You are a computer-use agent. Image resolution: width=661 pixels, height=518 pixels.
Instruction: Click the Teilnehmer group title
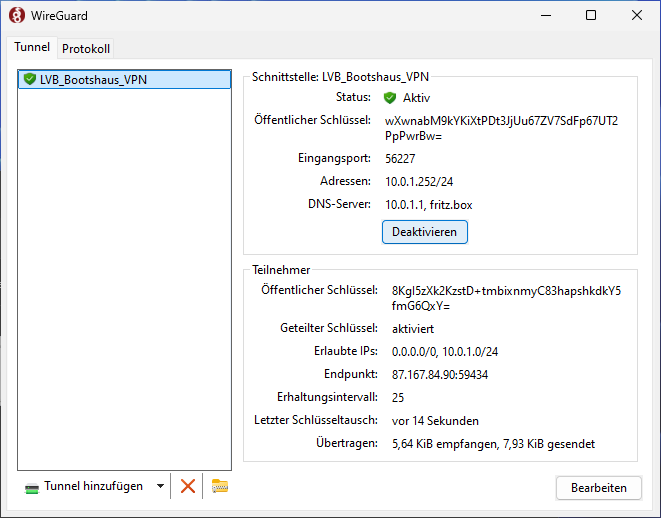(x=281, y=270)
